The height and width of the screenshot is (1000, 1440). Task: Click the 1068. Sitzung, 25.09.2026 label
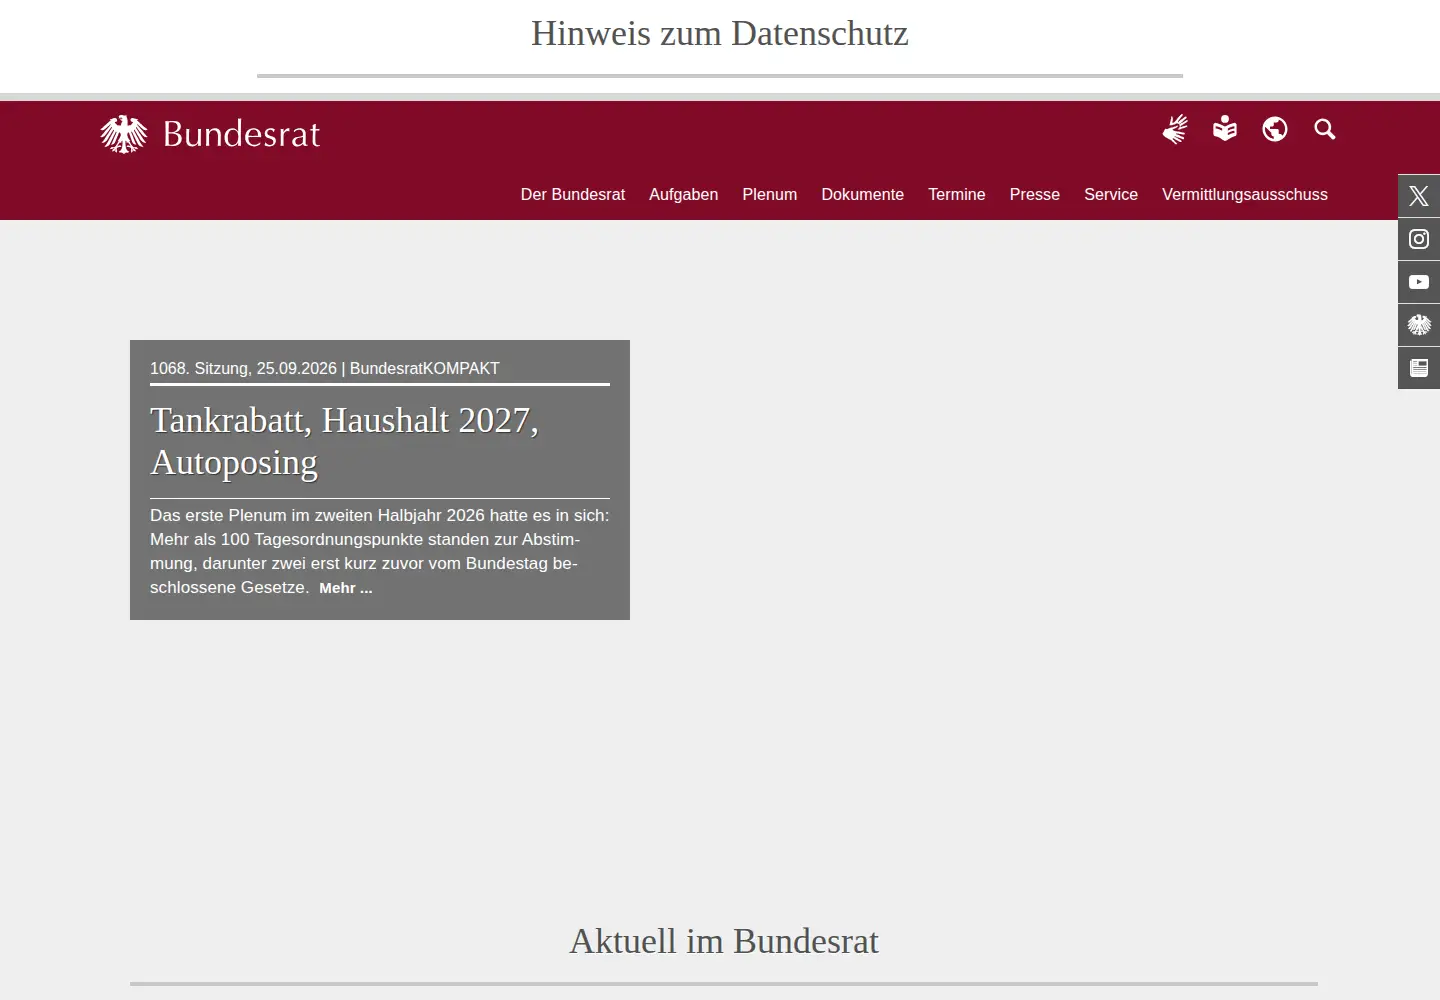[243, 368]
